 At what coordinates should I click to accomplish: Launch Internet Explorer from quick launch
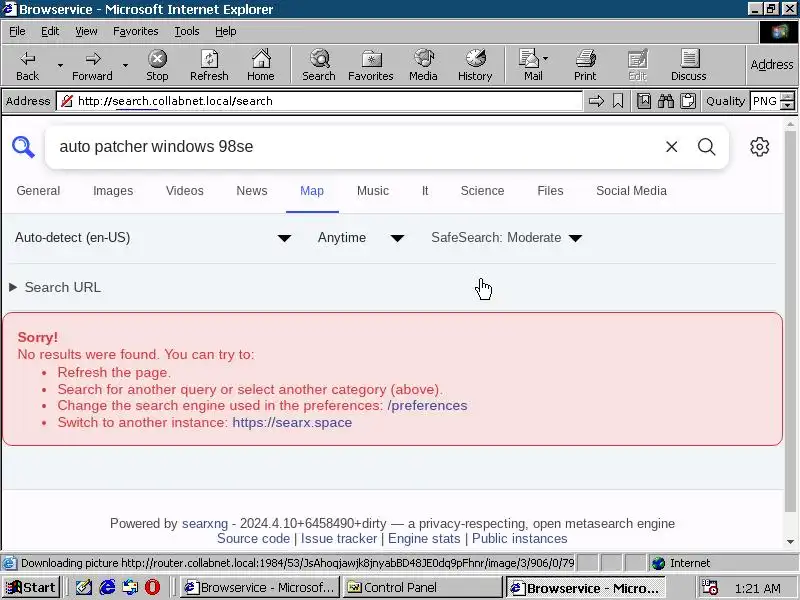107,588
